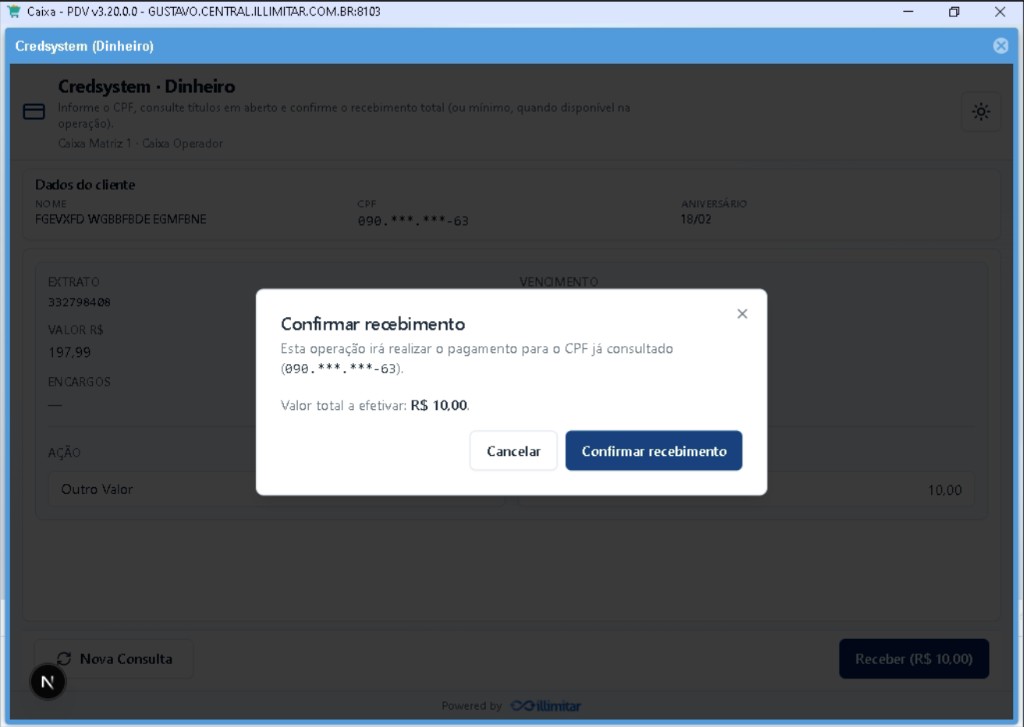
Task: Click the round N badge icon
Action: click(48, 682)
